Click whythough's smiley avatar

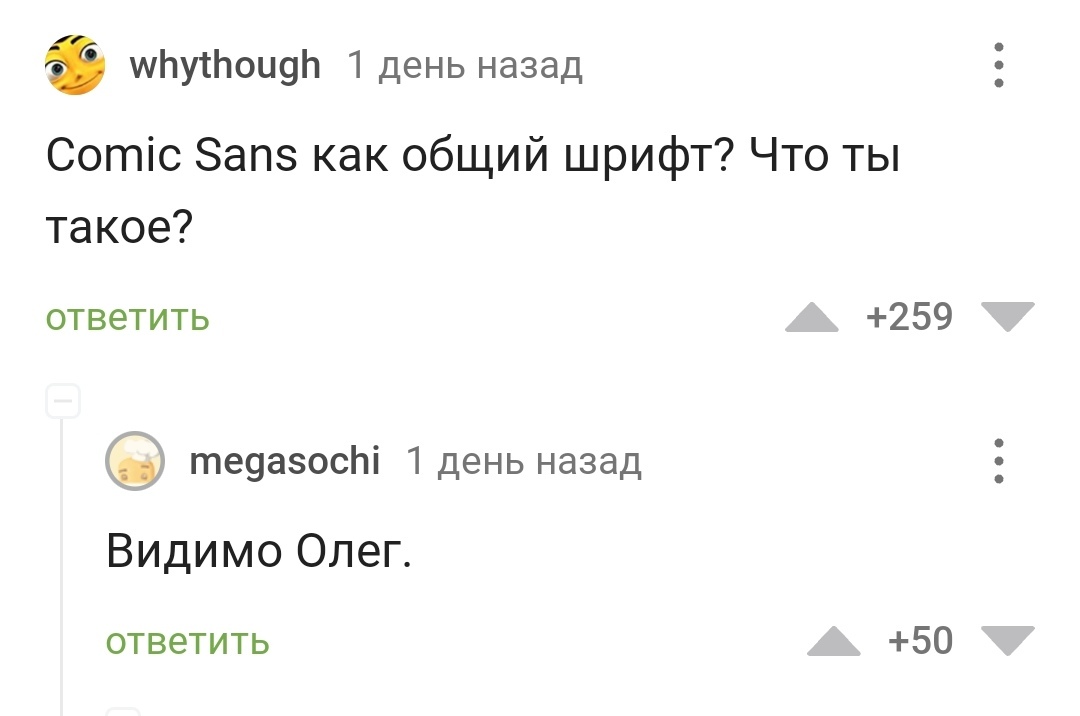[75, 65]
